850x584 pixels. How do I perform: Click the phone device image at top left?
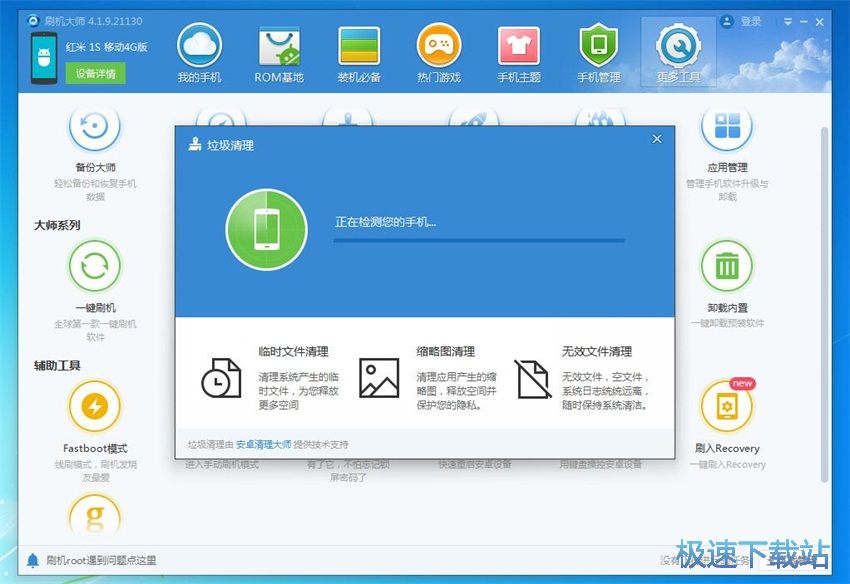tap(44, 57)
